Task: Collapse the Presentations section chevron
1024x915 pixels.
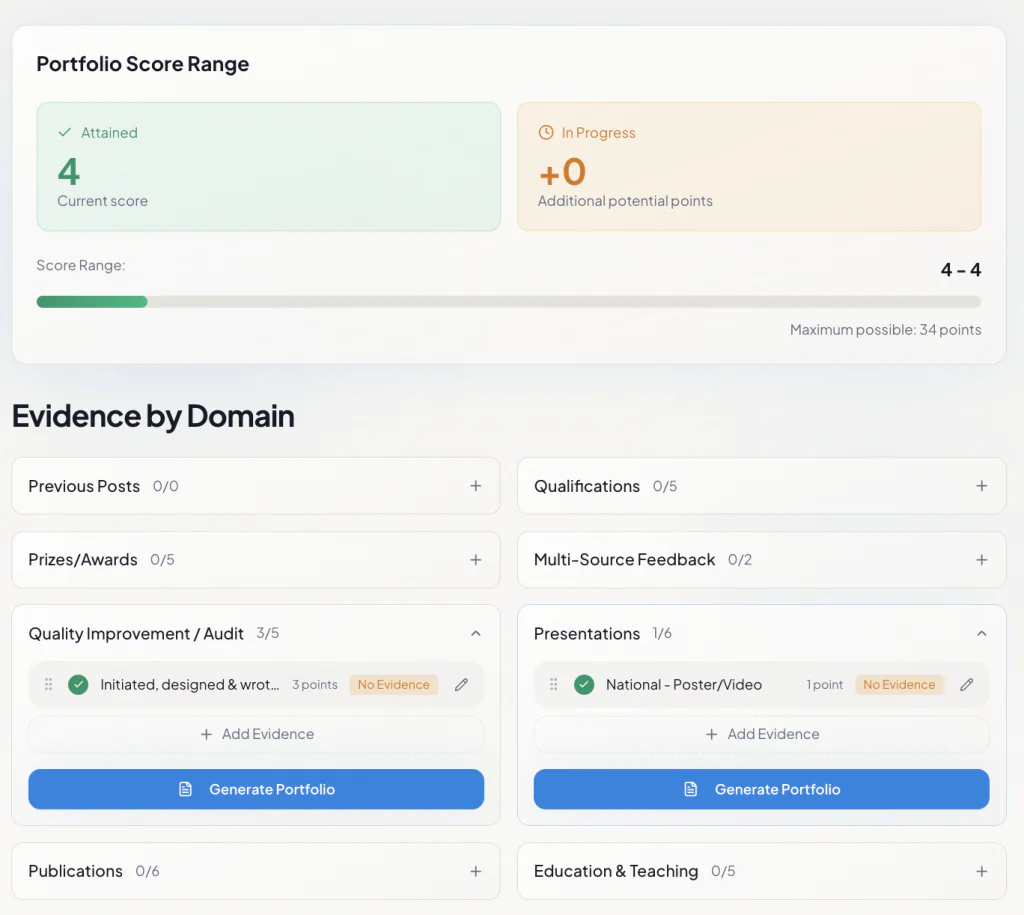Action: [981, 634]
